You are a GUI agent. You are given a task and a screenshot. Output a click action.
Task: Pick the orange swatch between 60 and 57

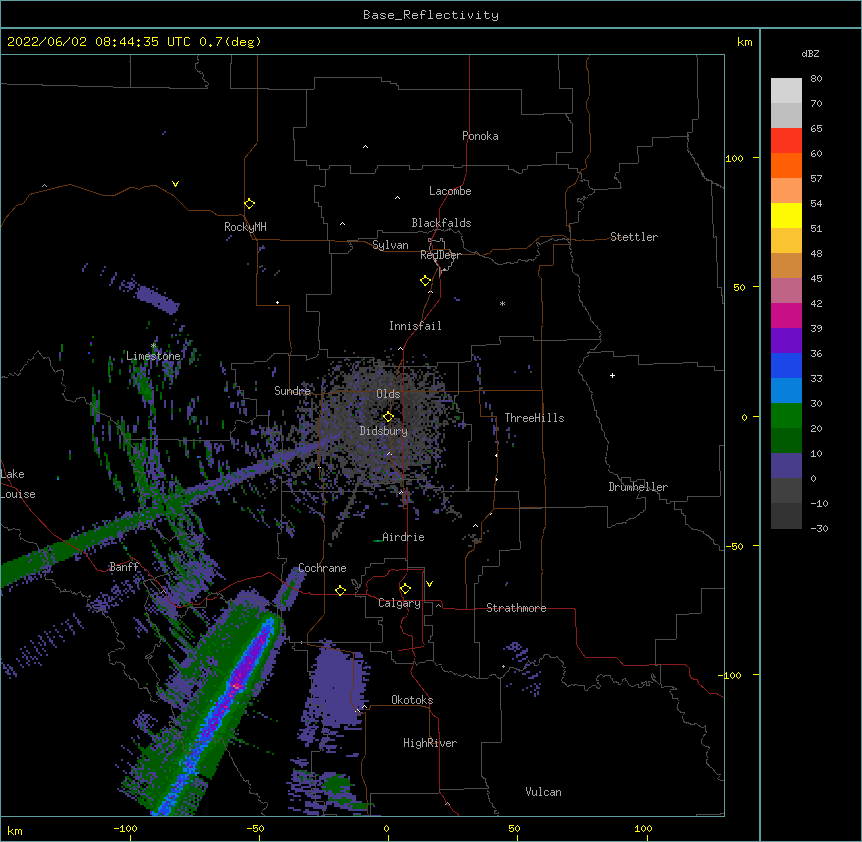786,165
